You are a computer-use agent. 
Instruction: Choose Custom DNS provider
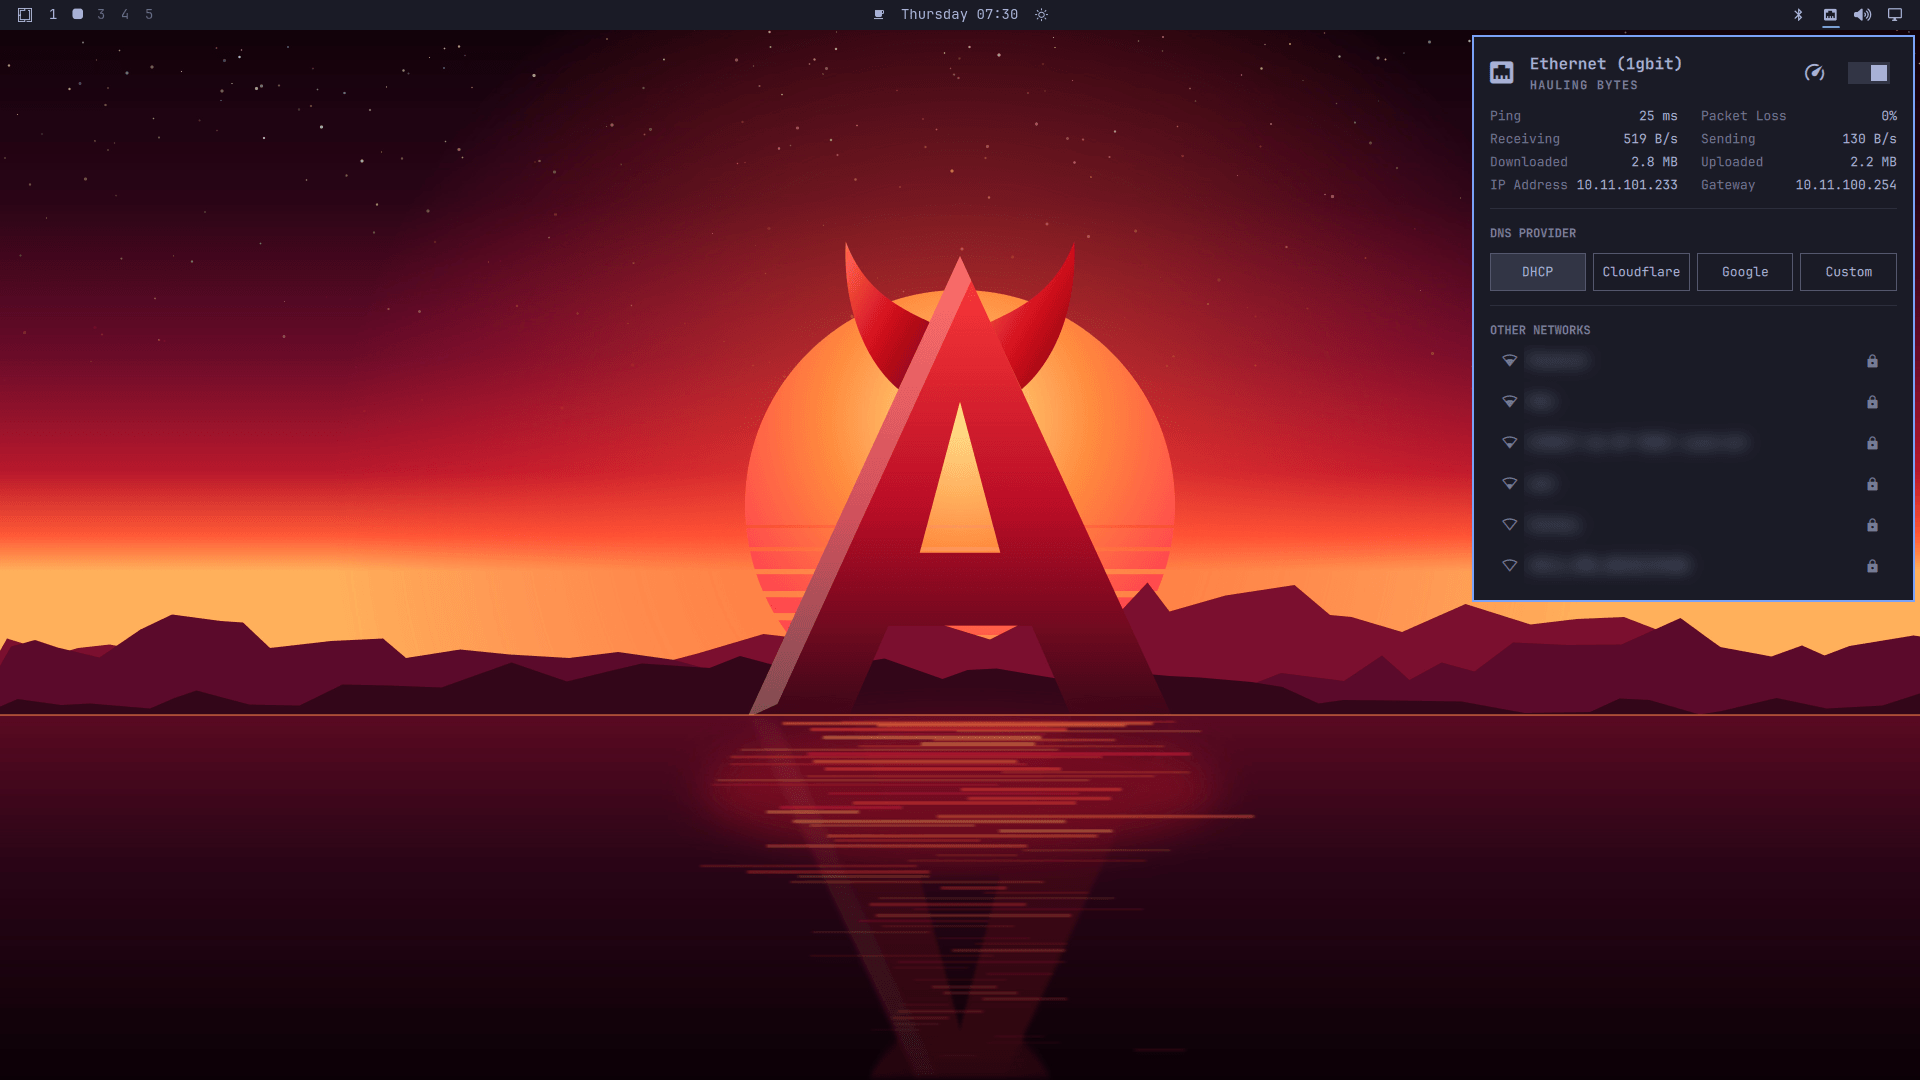tap(1848, 272)
